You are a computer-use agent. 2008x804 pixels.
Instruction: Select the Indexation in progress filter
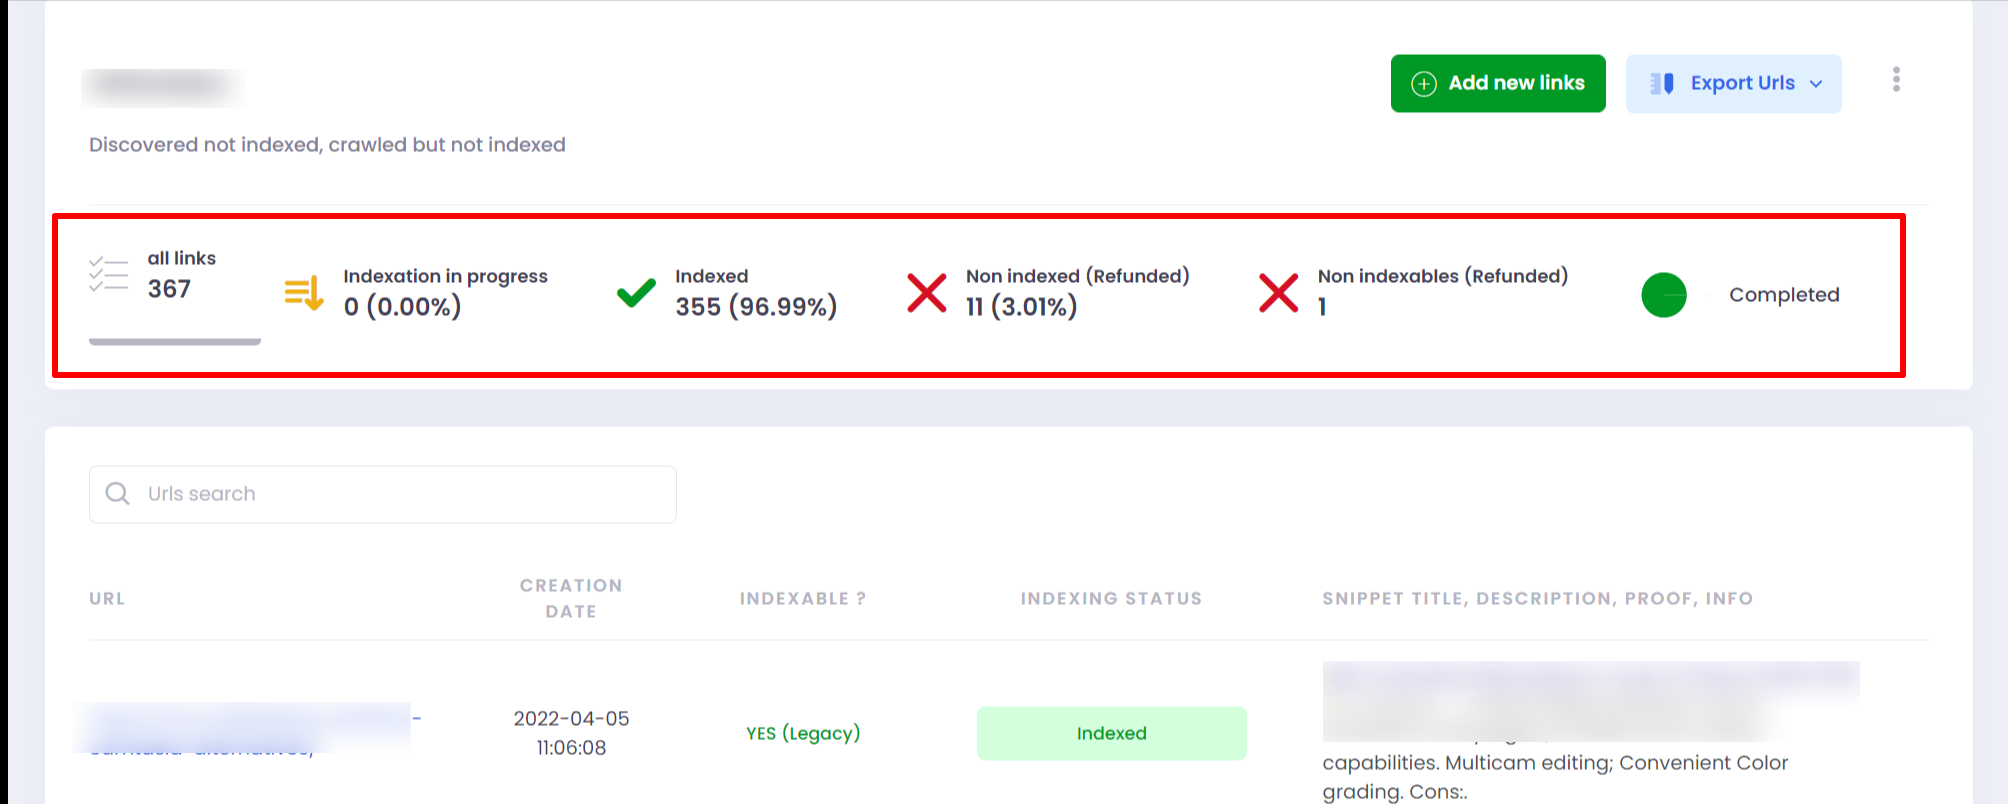[x=445, y=292]
